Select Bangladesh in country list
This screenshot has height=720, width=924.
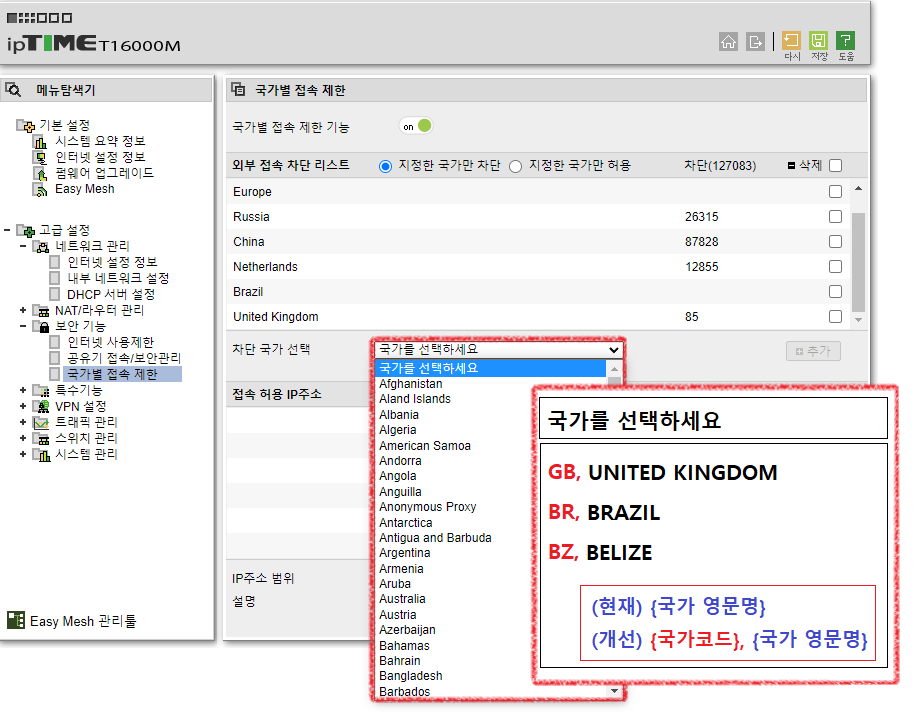click(411, 676)
